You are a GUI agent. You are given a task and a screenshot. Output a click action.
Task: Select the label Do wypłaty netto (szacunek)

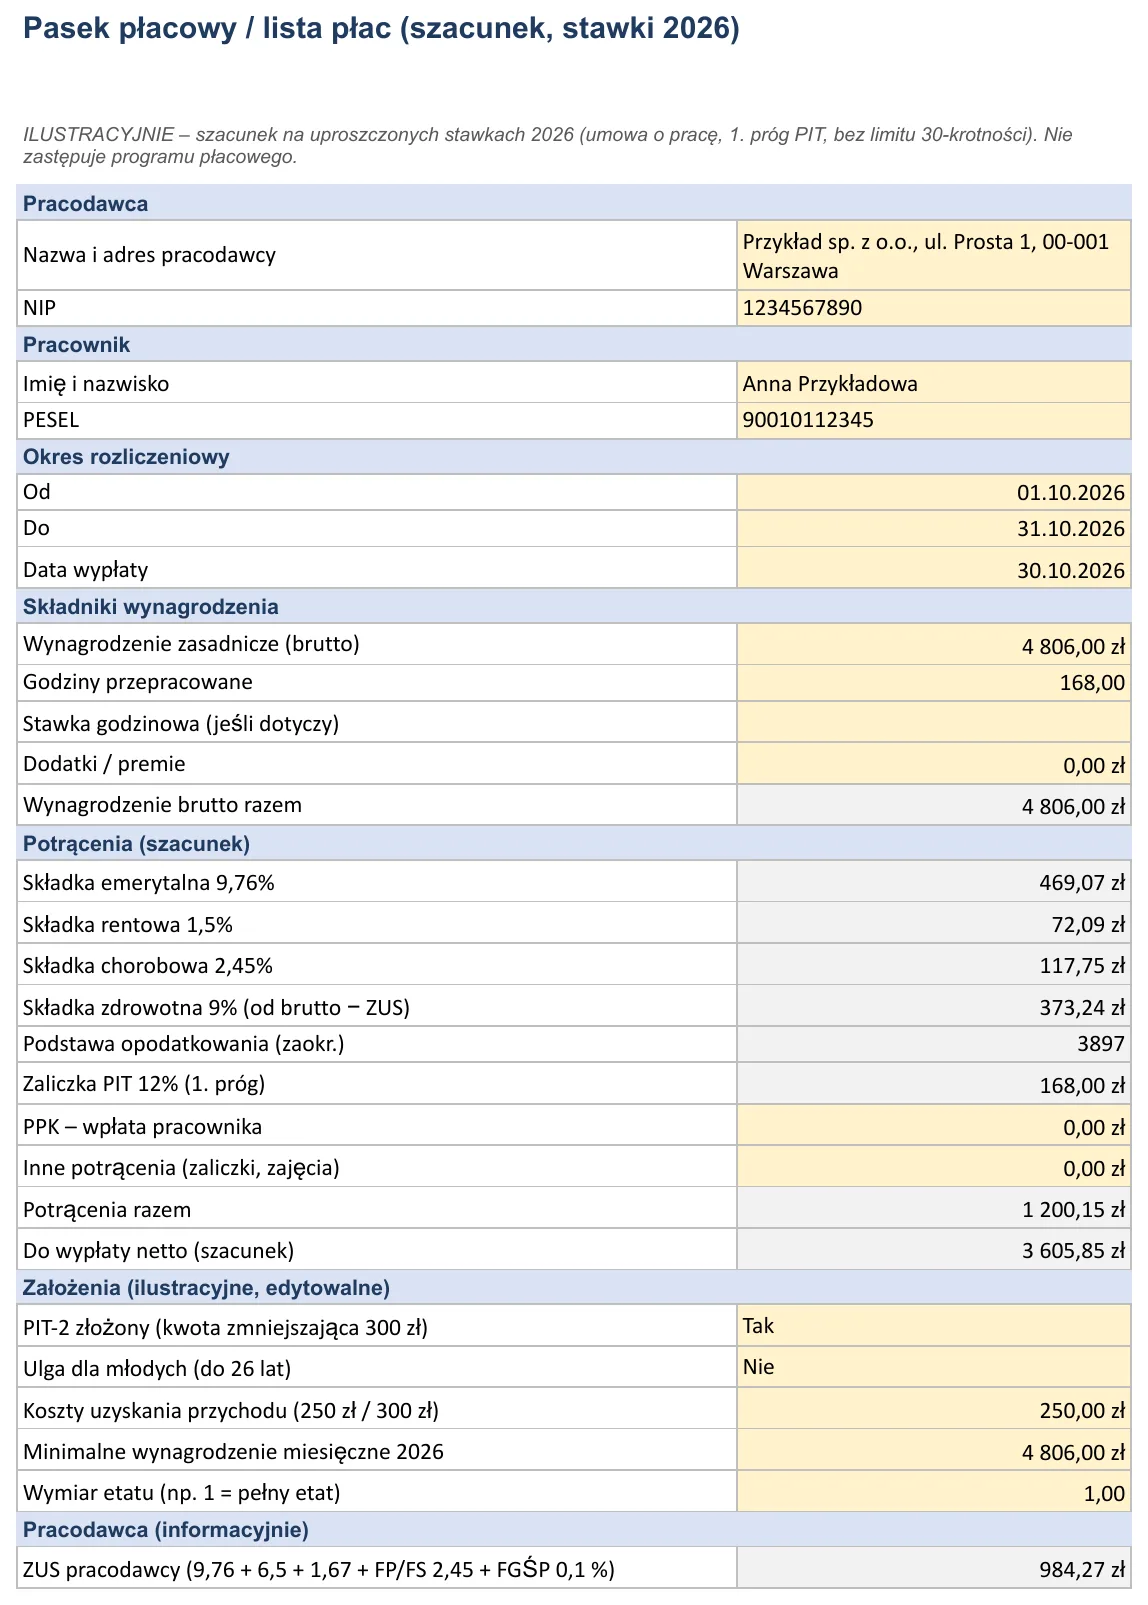[x=158, y=1250]
